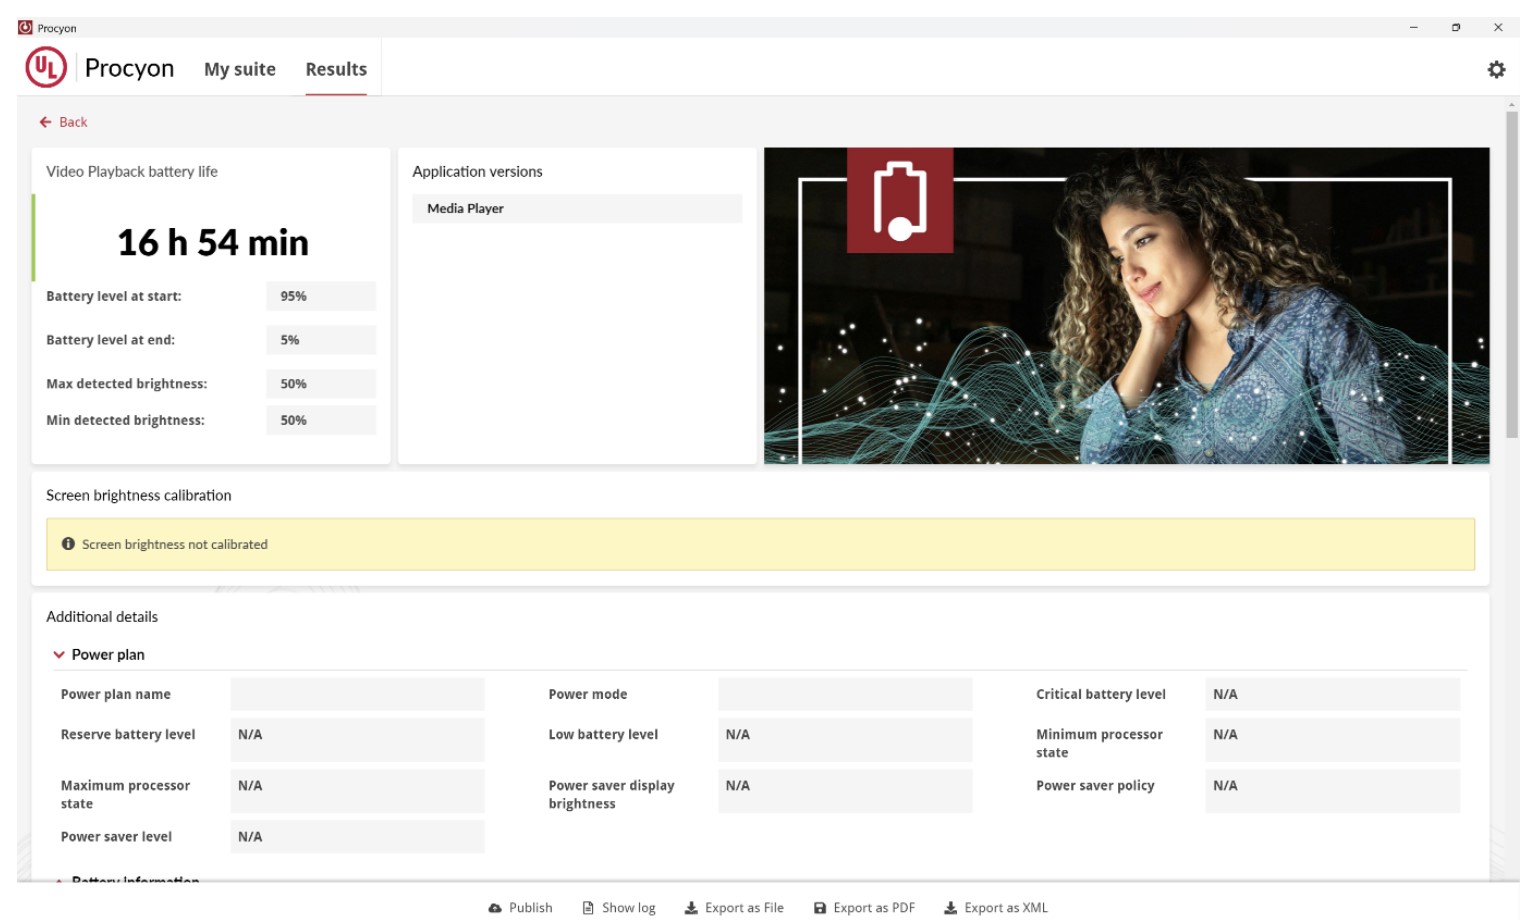Click Power saver level N/A value
The height and width of the screenshot is (922, 1530).
pos(357,837)
